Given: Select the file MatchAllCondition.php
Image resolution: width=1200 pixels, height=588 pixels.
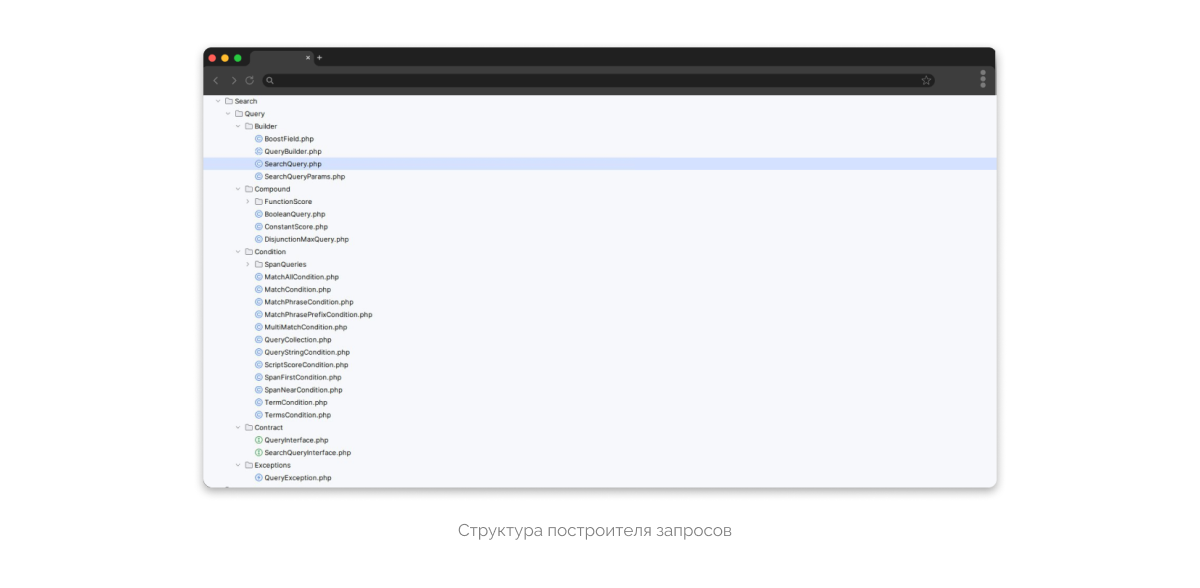Looking at the screenshot, I should (x=302, y=277).
